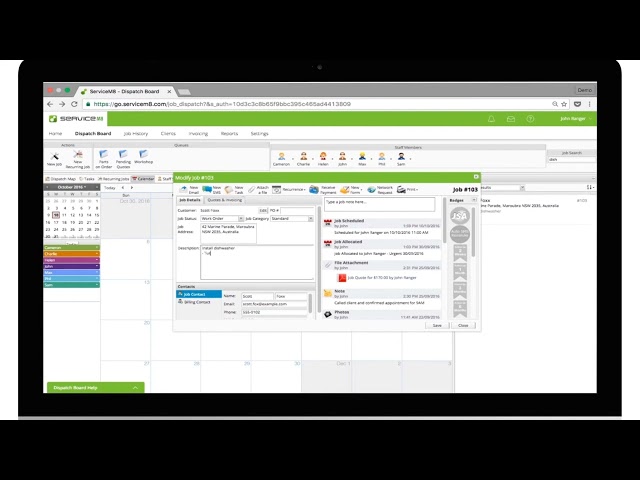Toggle Max's calendar color bar
Screen dimensions: 640x480
click(x=71, y=272)
